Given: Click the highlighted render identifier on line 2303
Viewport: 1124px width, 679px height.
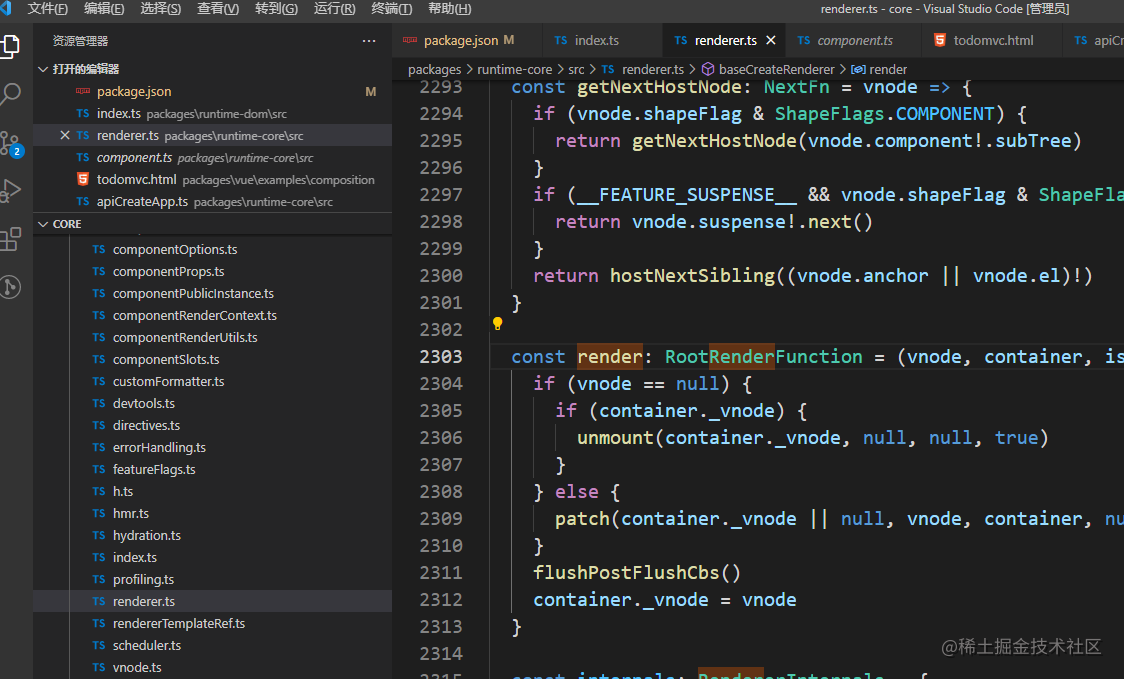Looking at the screenshot, I should tap(610, 356).
